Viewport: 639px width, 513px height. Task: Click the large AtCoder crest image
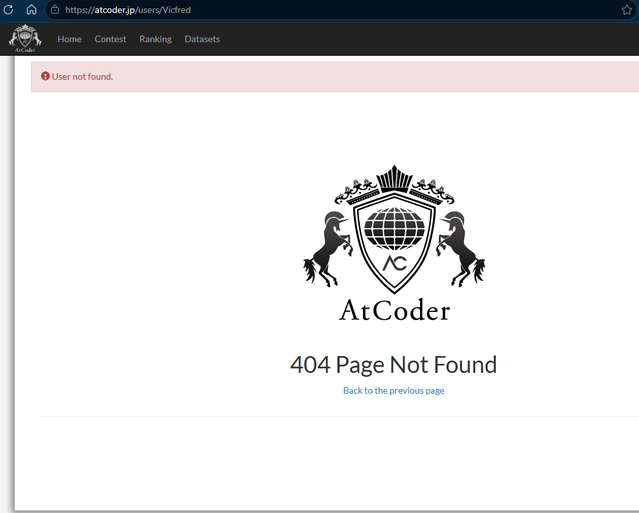point(394,243)
